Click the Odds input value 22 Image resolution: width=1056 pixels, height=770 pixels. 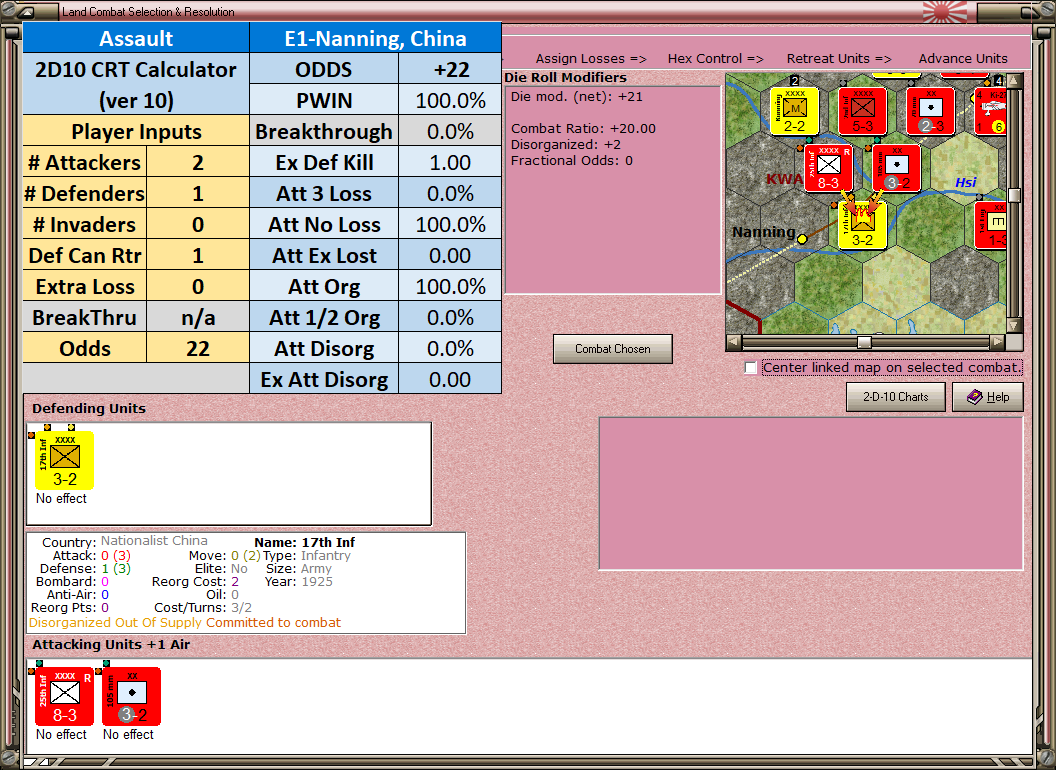click(198, 348)
